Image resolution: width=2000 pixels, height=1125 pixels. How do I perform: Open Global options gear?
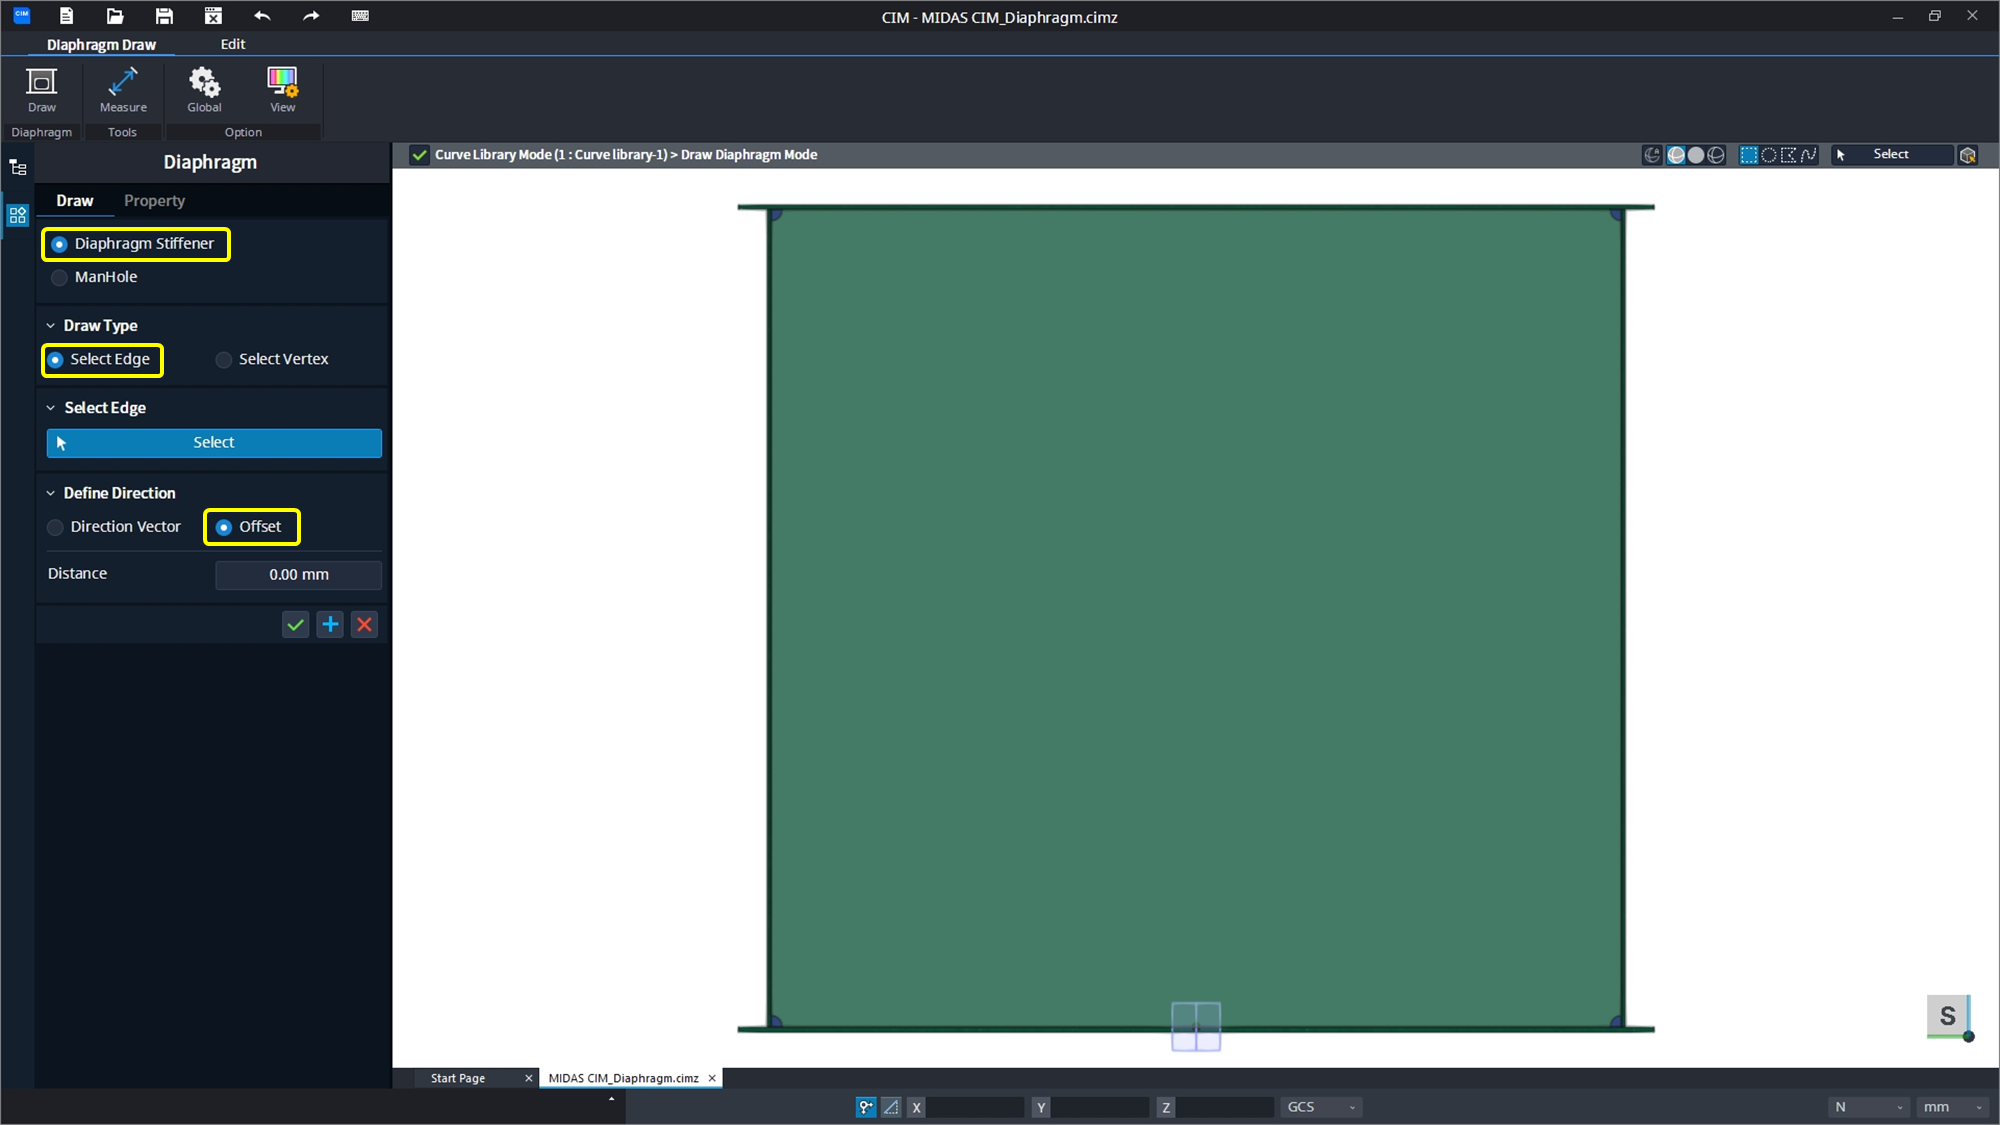204,90
